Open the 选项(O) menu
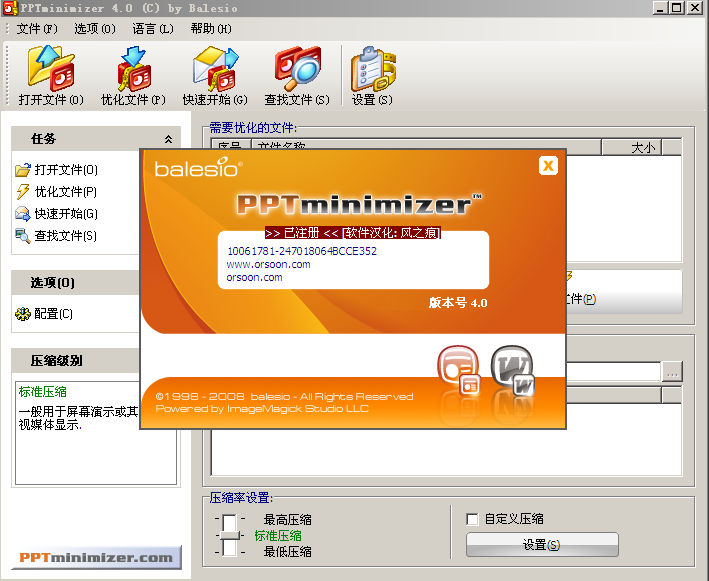Screen dimensions: 709x581 tap(95, 29)
